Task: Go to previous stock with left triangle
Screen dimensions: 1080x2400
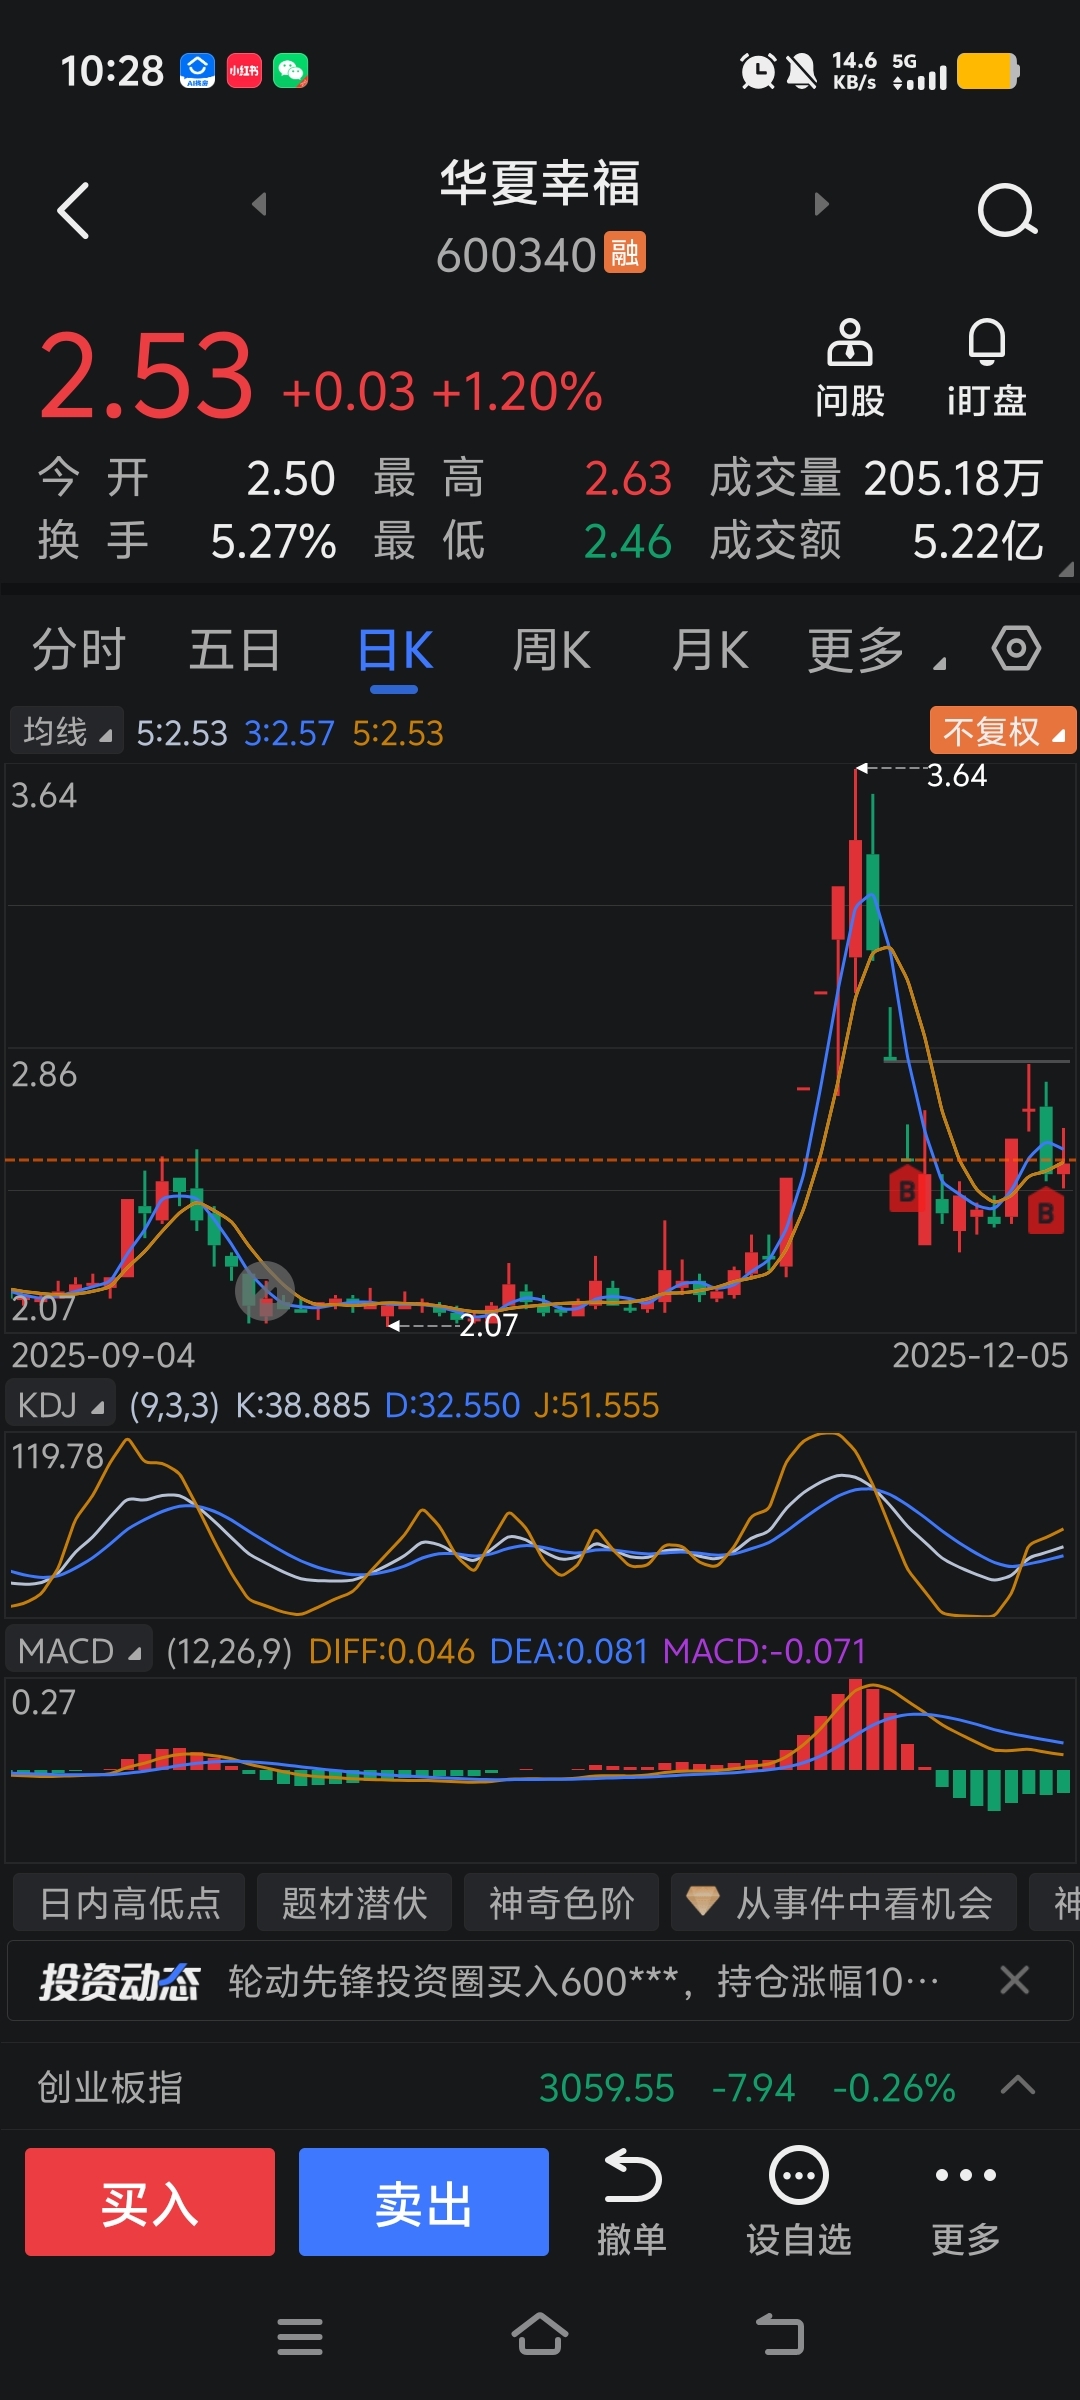Action: [259, 204]
